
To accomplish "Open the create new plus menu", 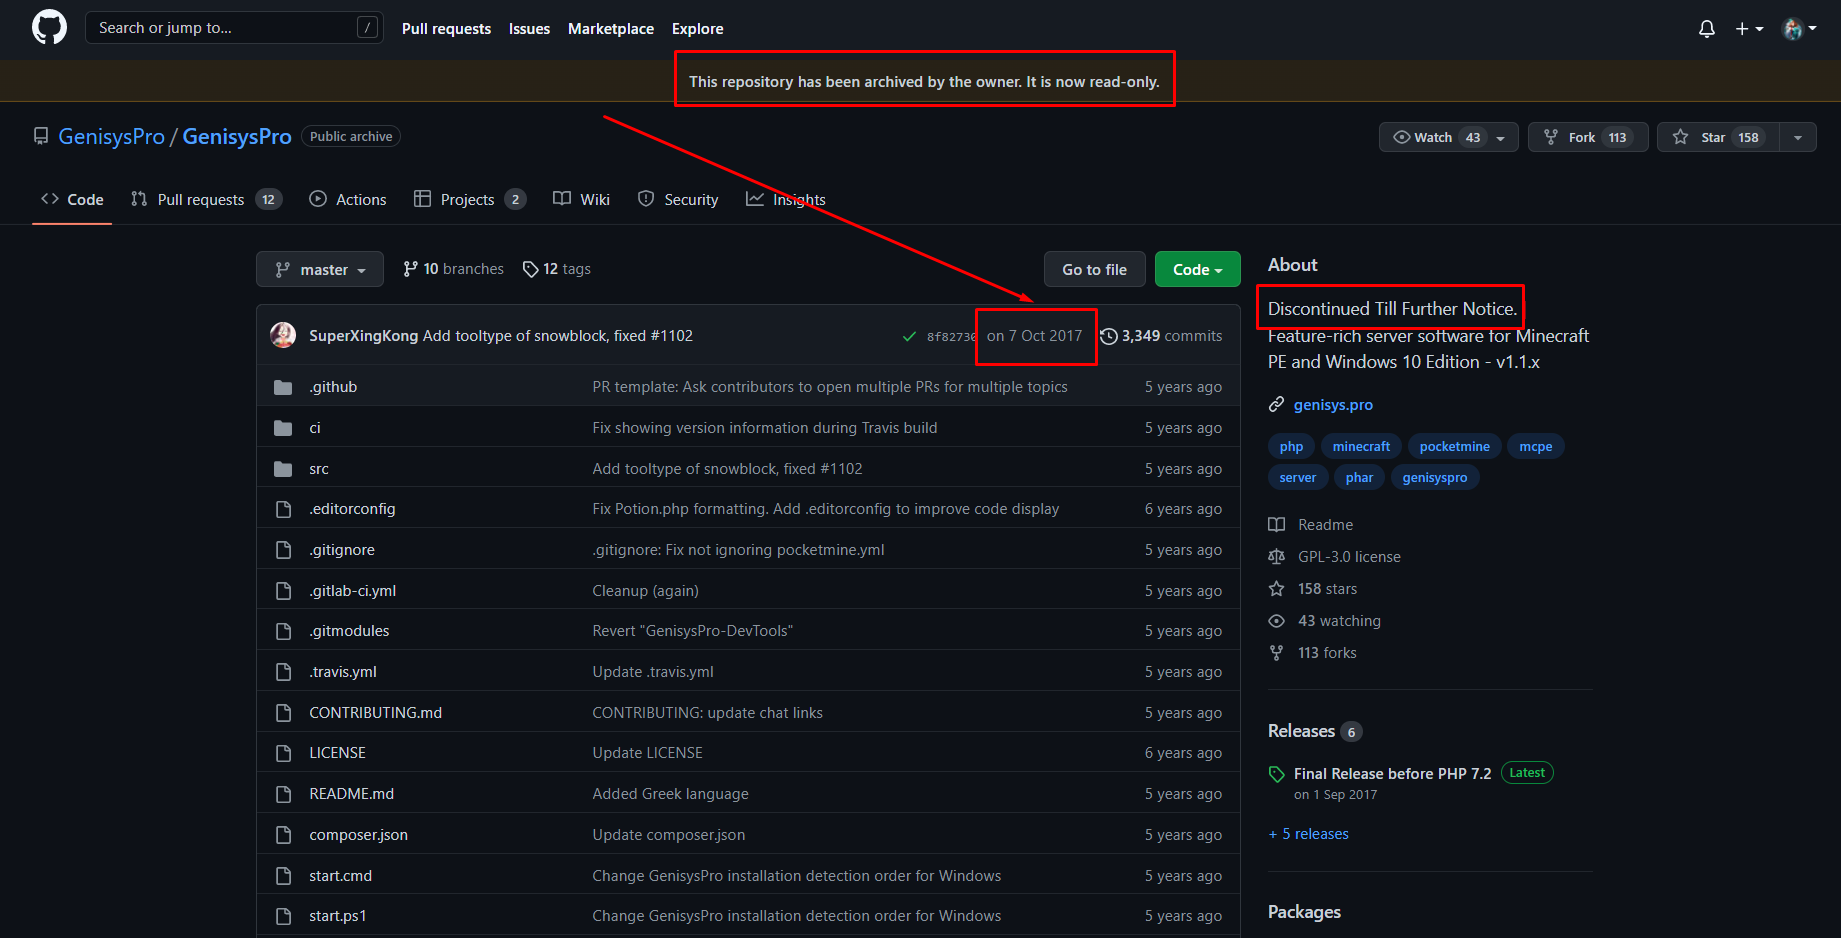I will pos(1748,29).
